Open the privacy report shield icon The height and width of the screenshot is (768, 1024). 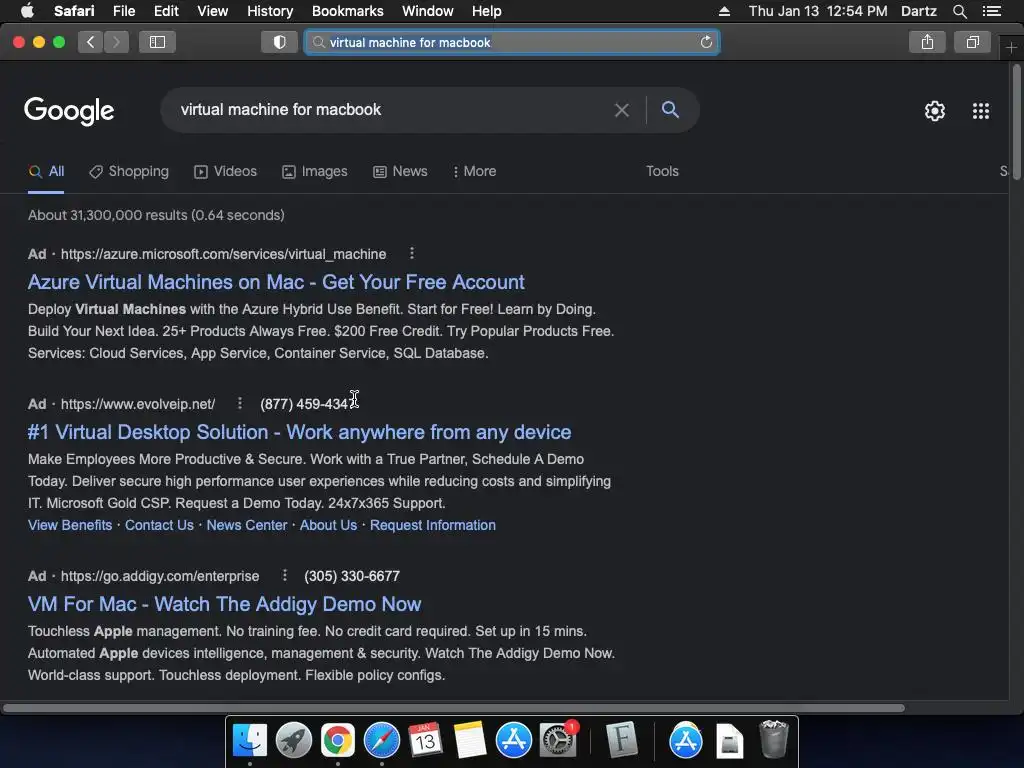[280, 42]
